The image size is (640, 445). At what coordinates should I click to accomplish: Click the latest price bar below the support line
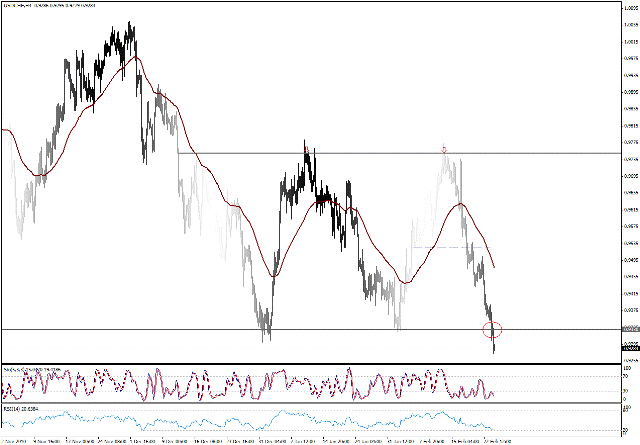click(x=493, y=346)
